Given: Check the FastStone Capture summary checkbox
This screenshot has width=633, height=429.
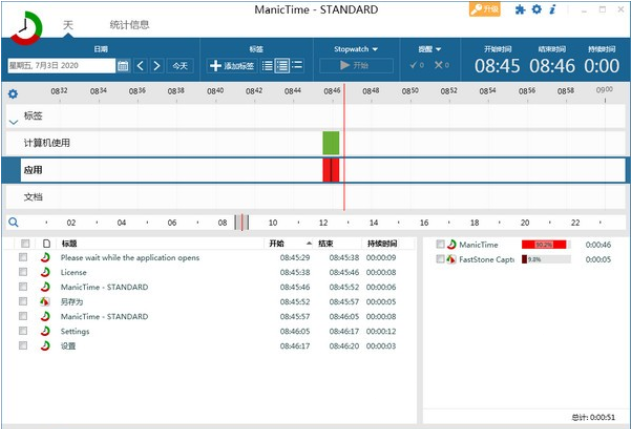Looking at the screenshot, I should tap(440, 259).
